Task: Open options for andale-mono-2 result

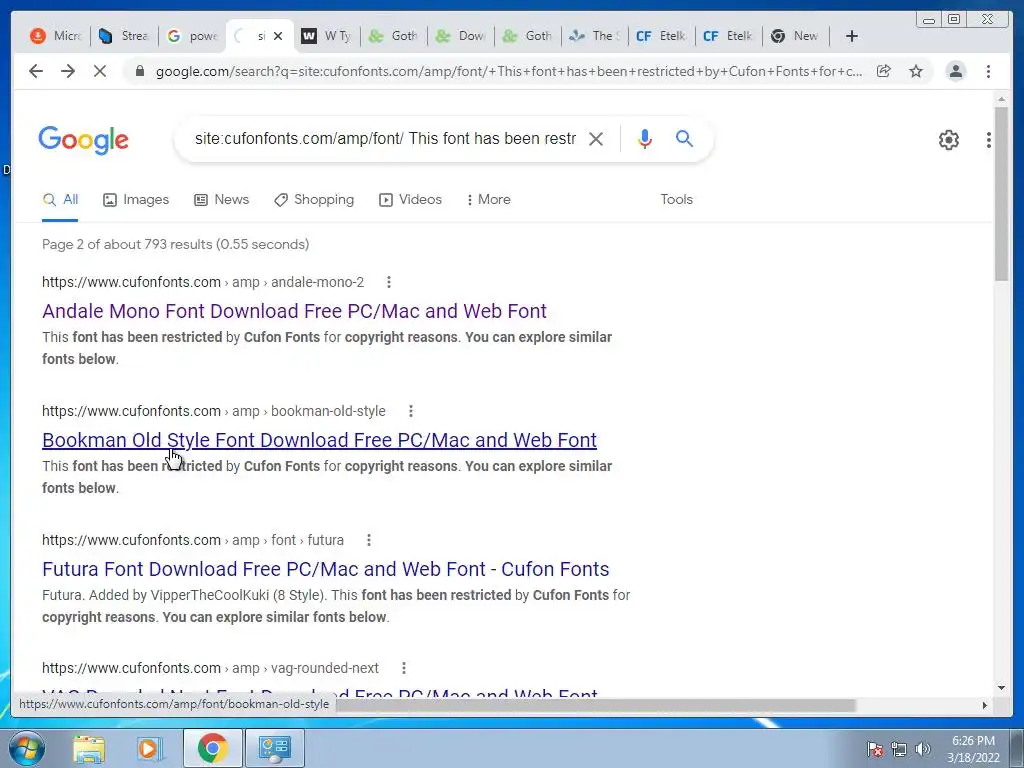Action: tap(389, 282)
